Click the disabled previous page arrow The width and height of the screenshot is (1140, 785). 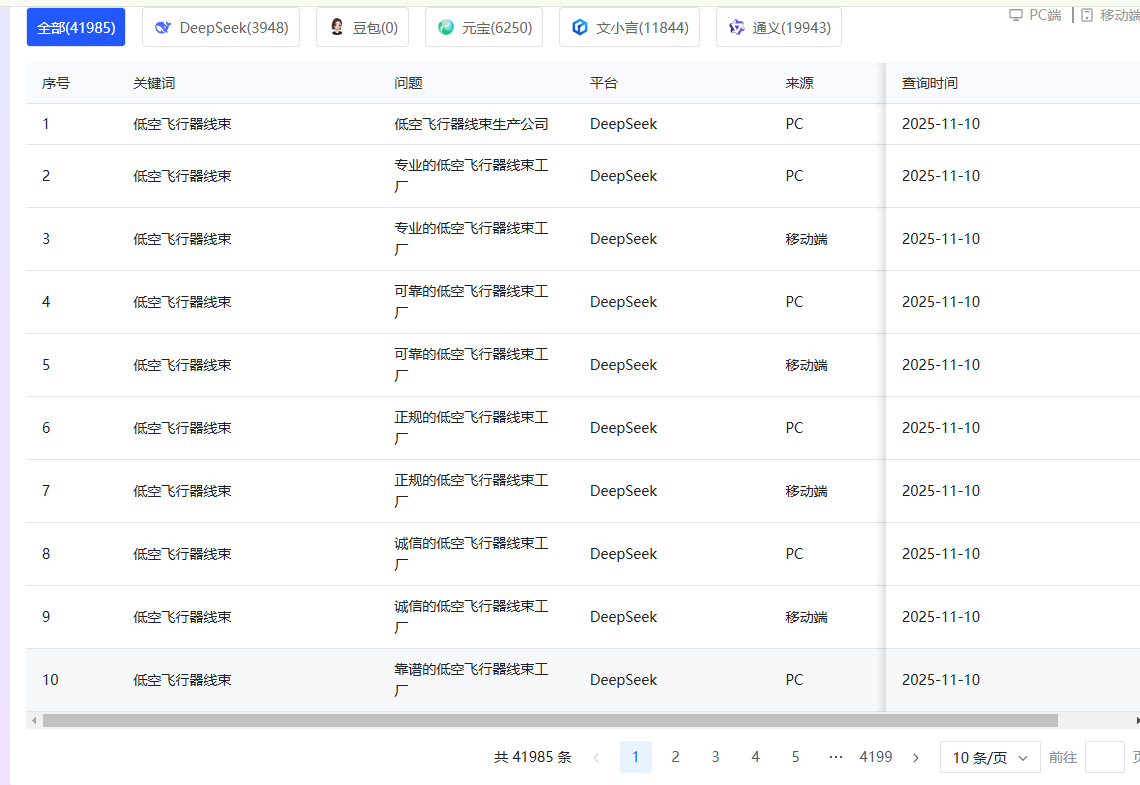(596, 758)
